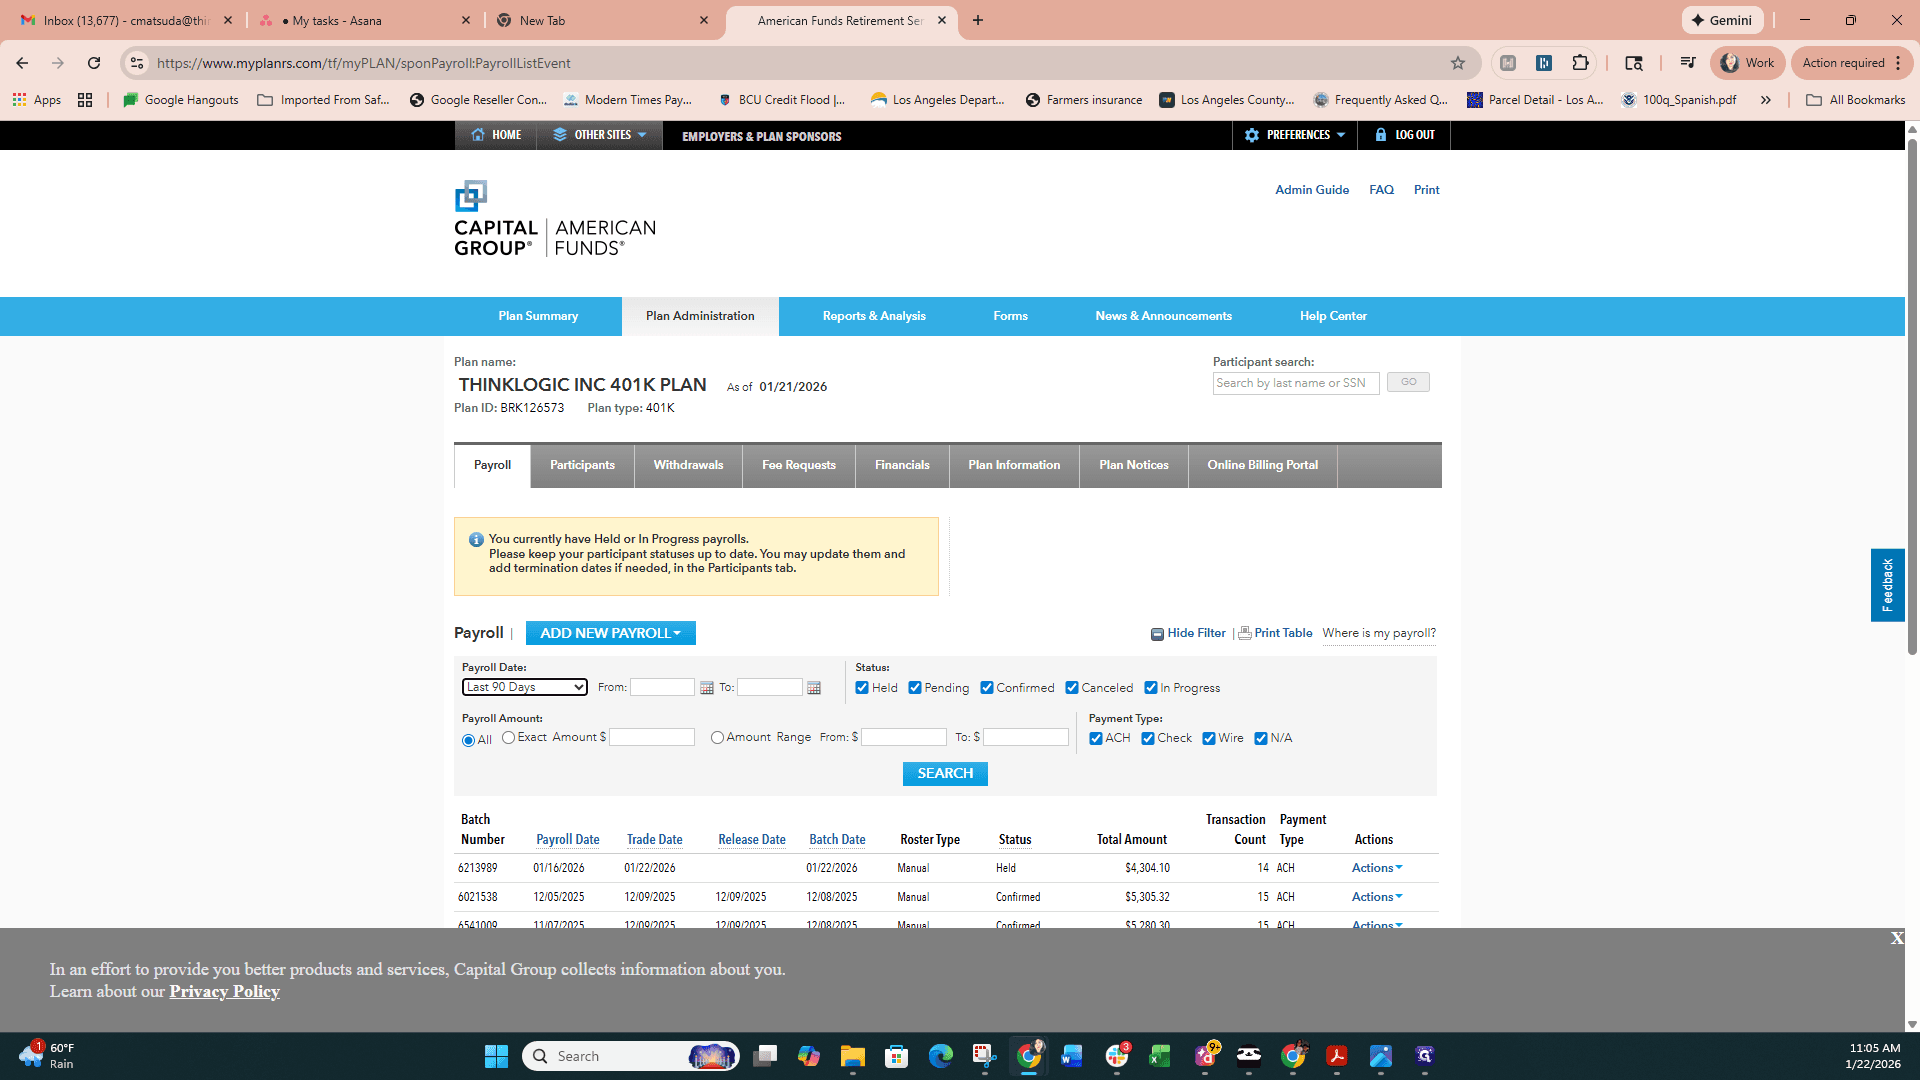Toggle the ACH payment type checkbox
Screen dimensions: 1920x1080
1096,739
